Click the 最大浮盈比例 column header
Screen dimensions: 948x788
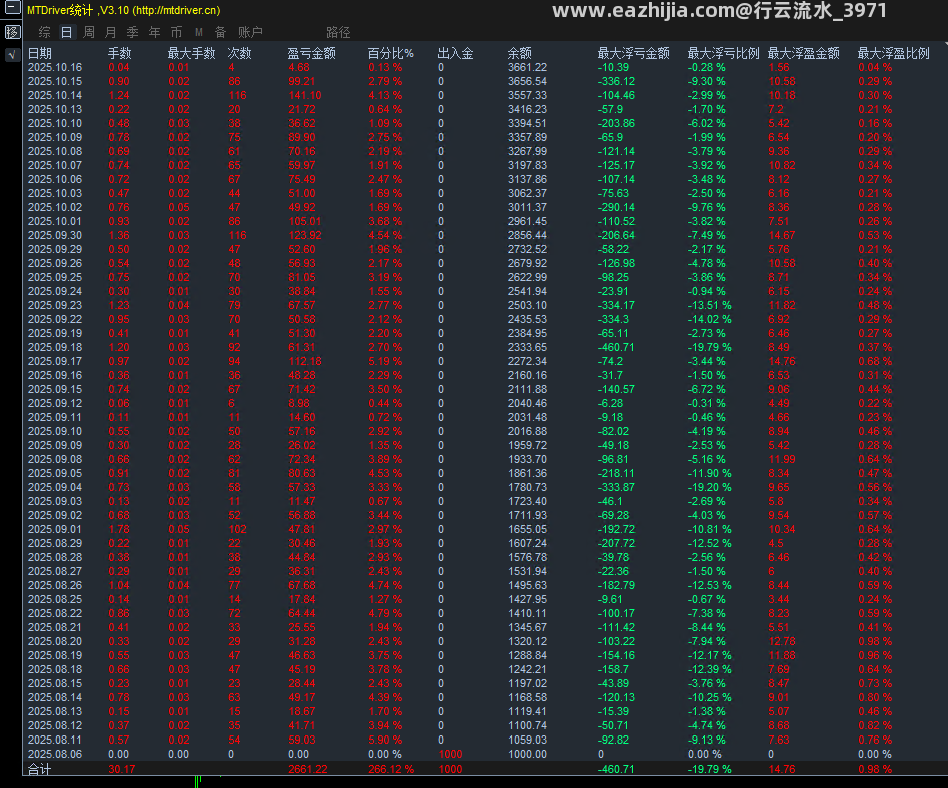[894, 53]
